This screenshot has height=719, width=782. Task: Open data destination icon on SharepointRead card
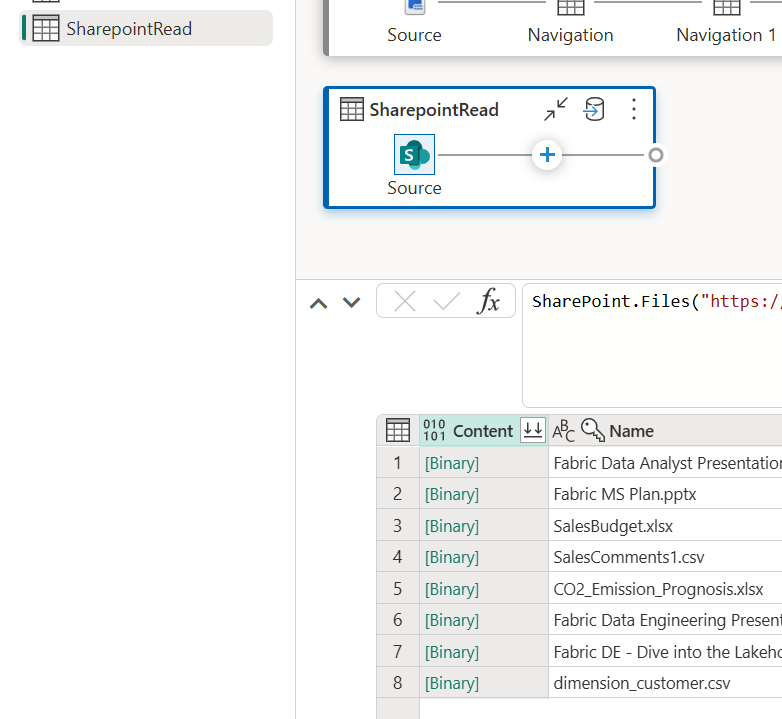coord(594,109)
